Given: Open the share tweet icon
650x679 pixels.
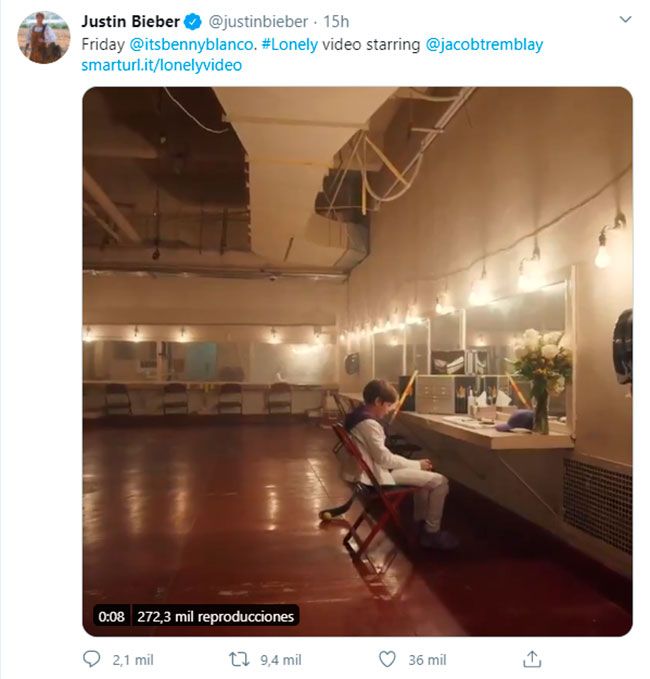Looking at the screenshot, I should click(533, 659).
